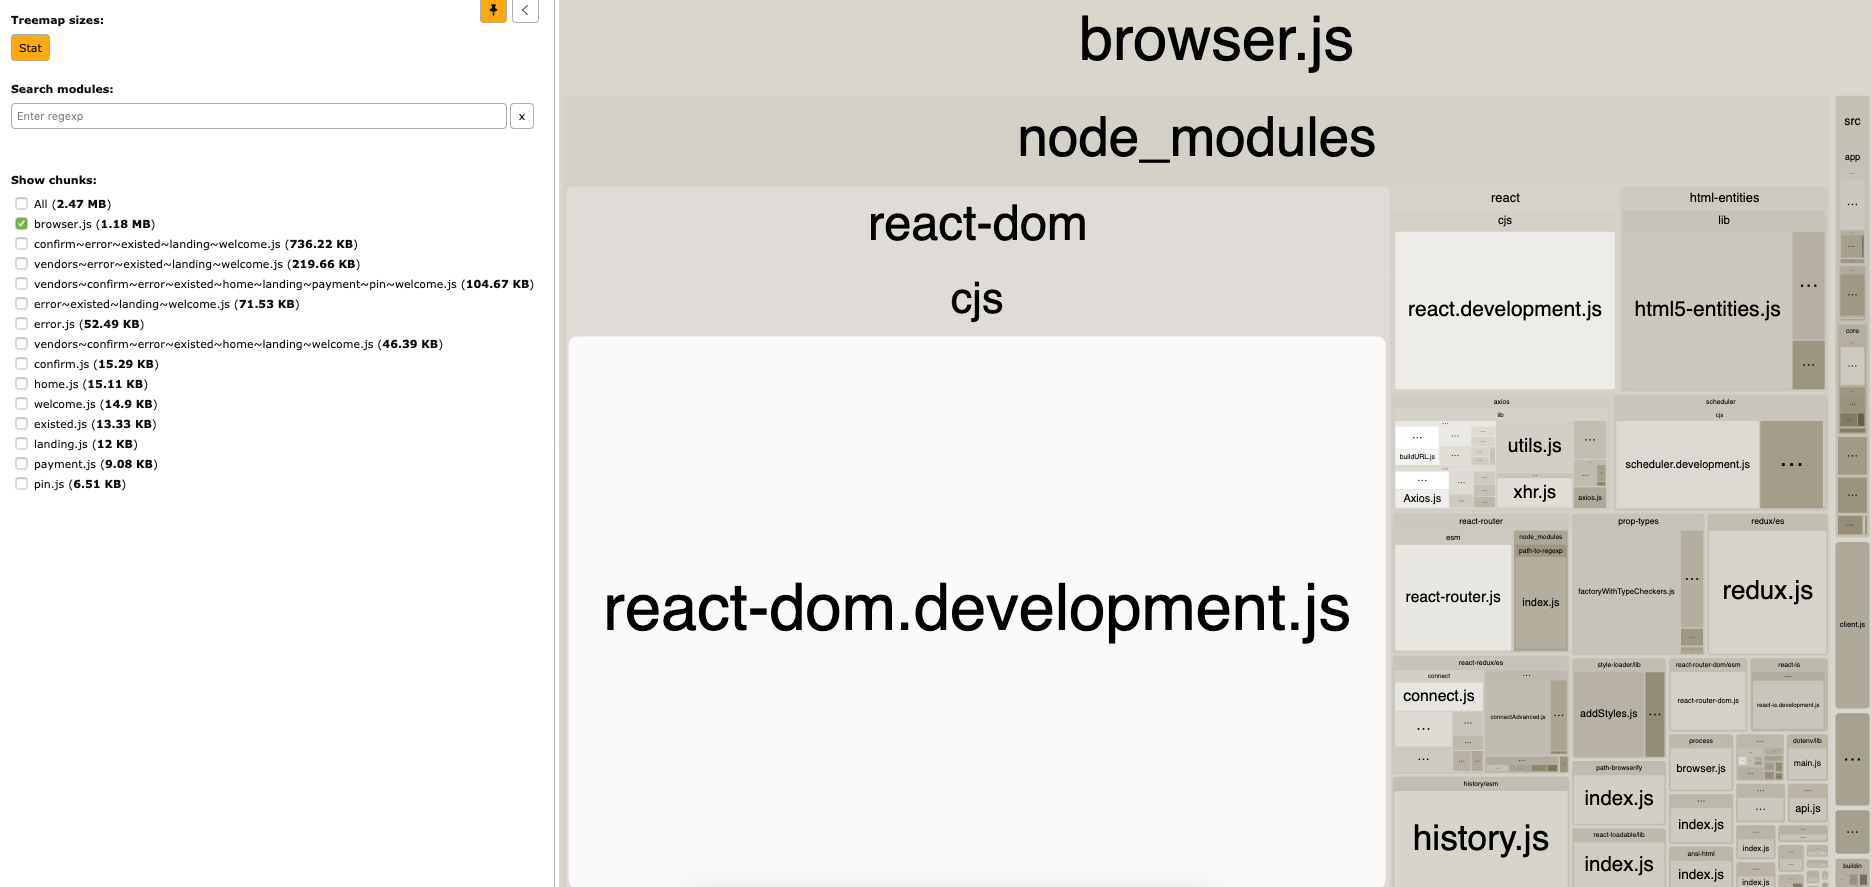
Task: Click the html-entities folder header
Action: (1723, 198)
